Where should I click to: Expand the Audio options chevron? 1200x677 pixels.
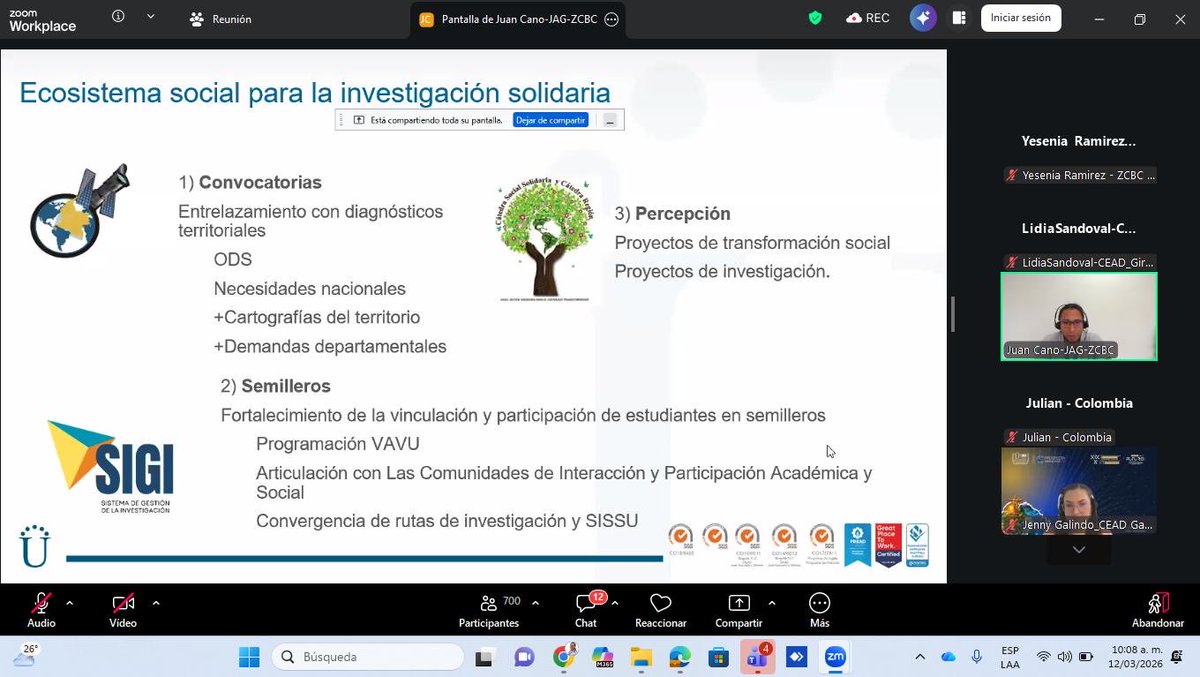click(x=69, y=602)
